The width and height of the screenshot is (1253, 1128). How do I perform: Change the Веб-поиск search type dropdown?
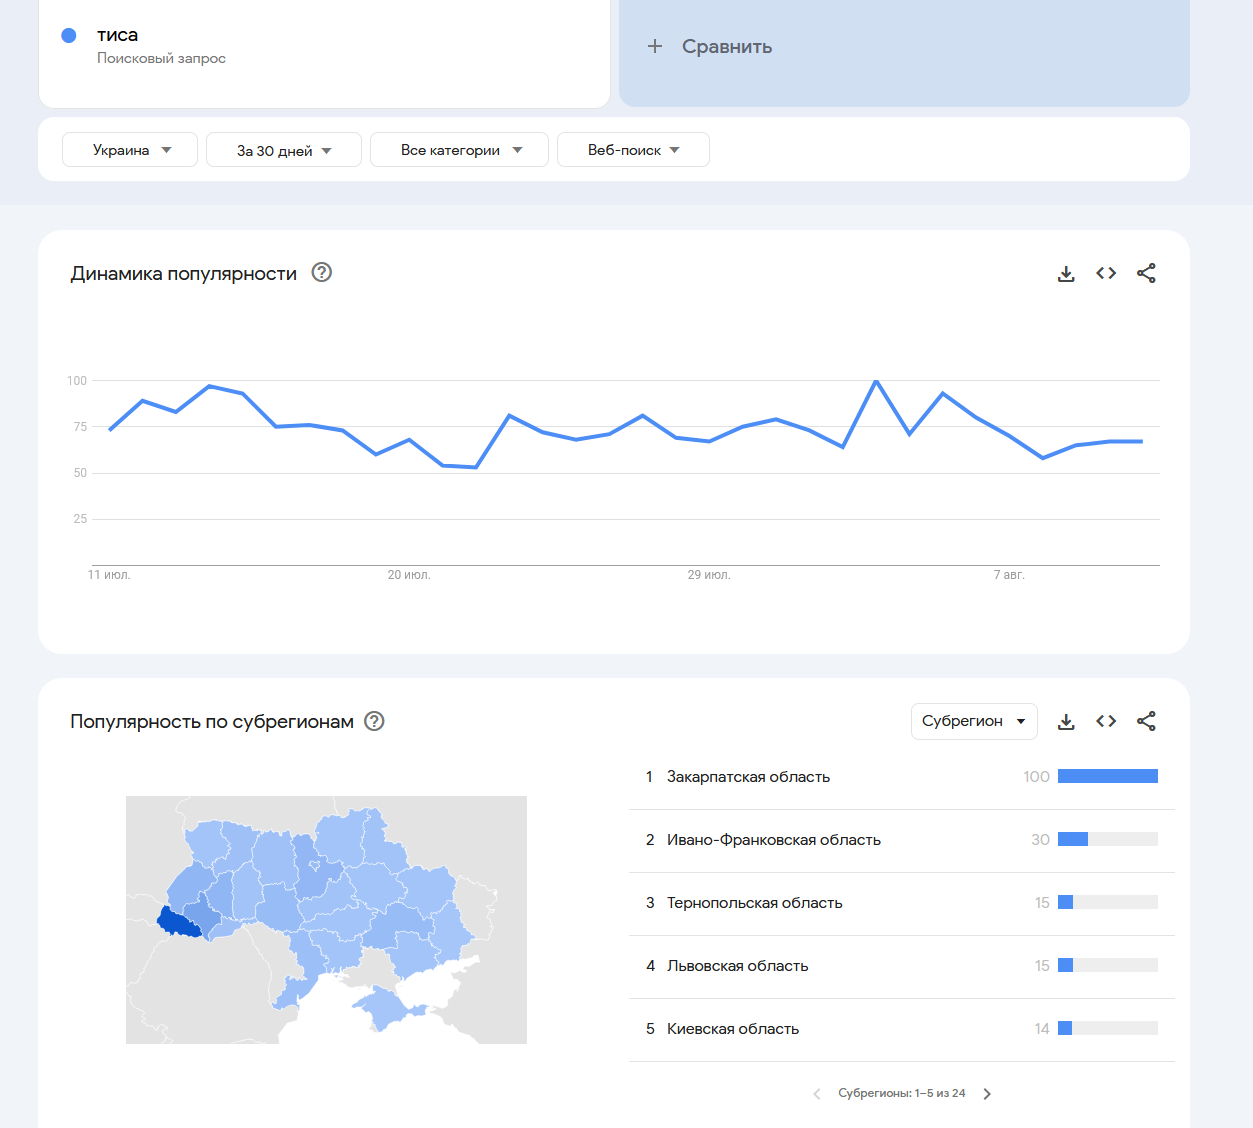(x=633, y=150)
